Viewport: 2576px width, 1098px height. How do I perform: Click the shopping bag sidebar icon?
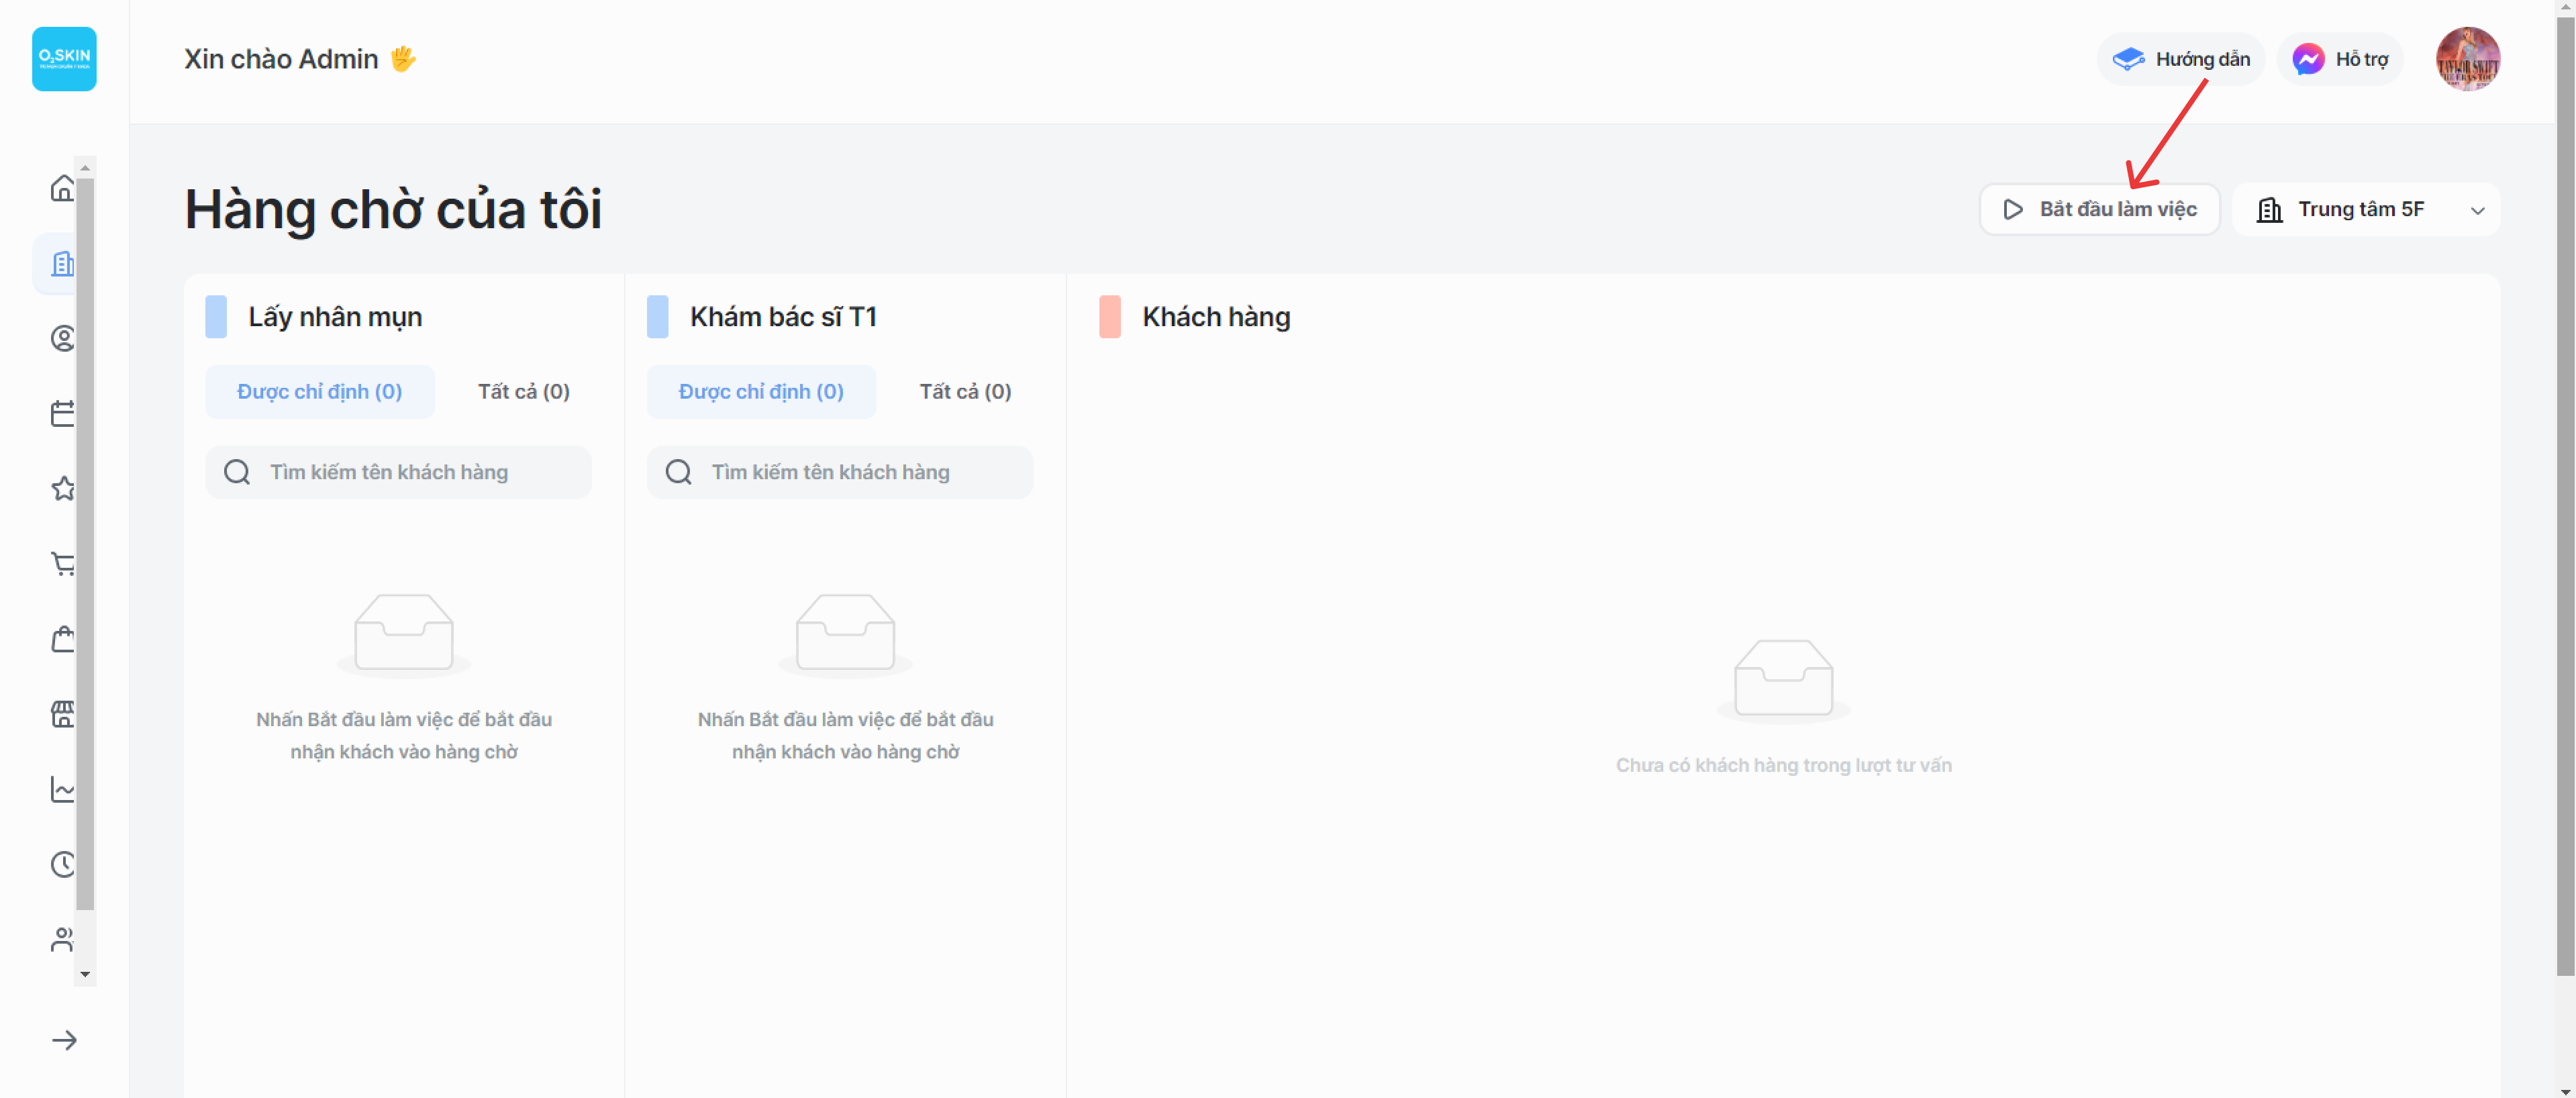coord(62,639)
